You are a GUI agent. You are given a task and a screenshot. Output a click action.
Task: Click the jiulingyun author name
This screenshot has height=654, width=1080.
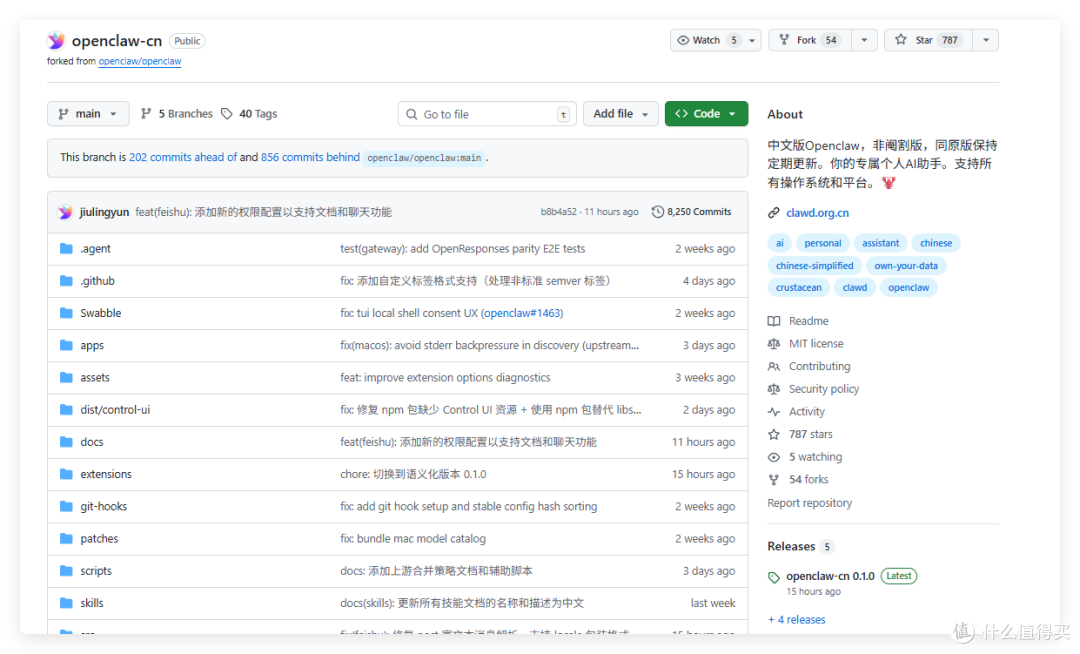click(x=104, y=212)
